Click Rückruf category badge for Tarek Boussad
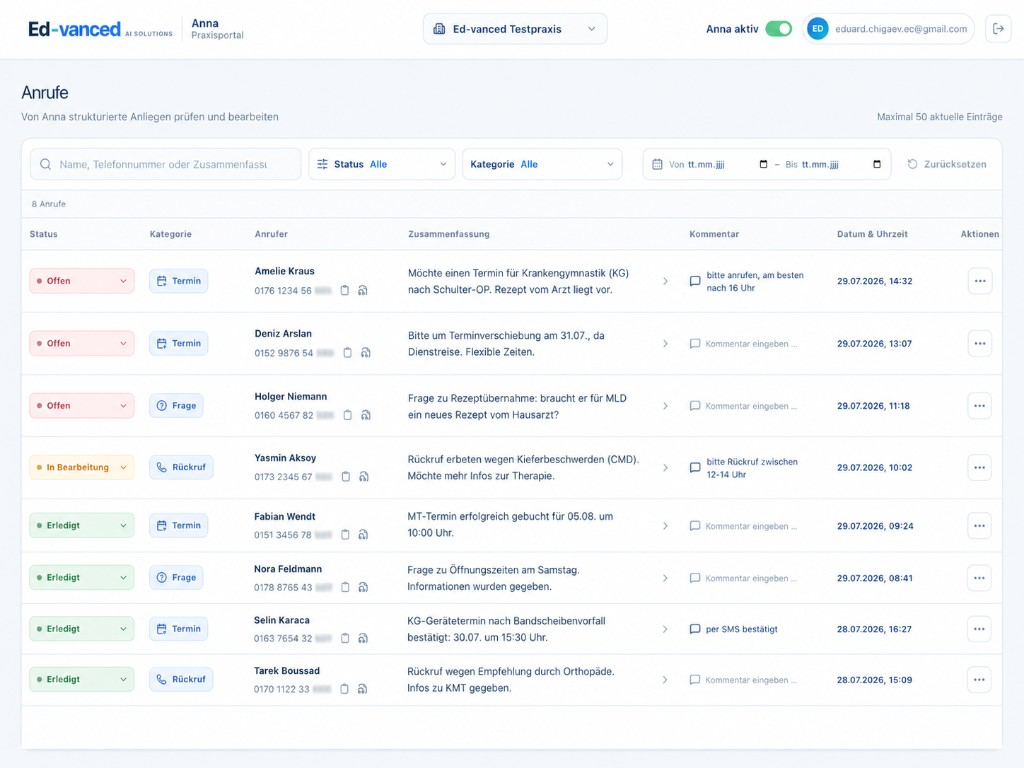 click(181, 680)
